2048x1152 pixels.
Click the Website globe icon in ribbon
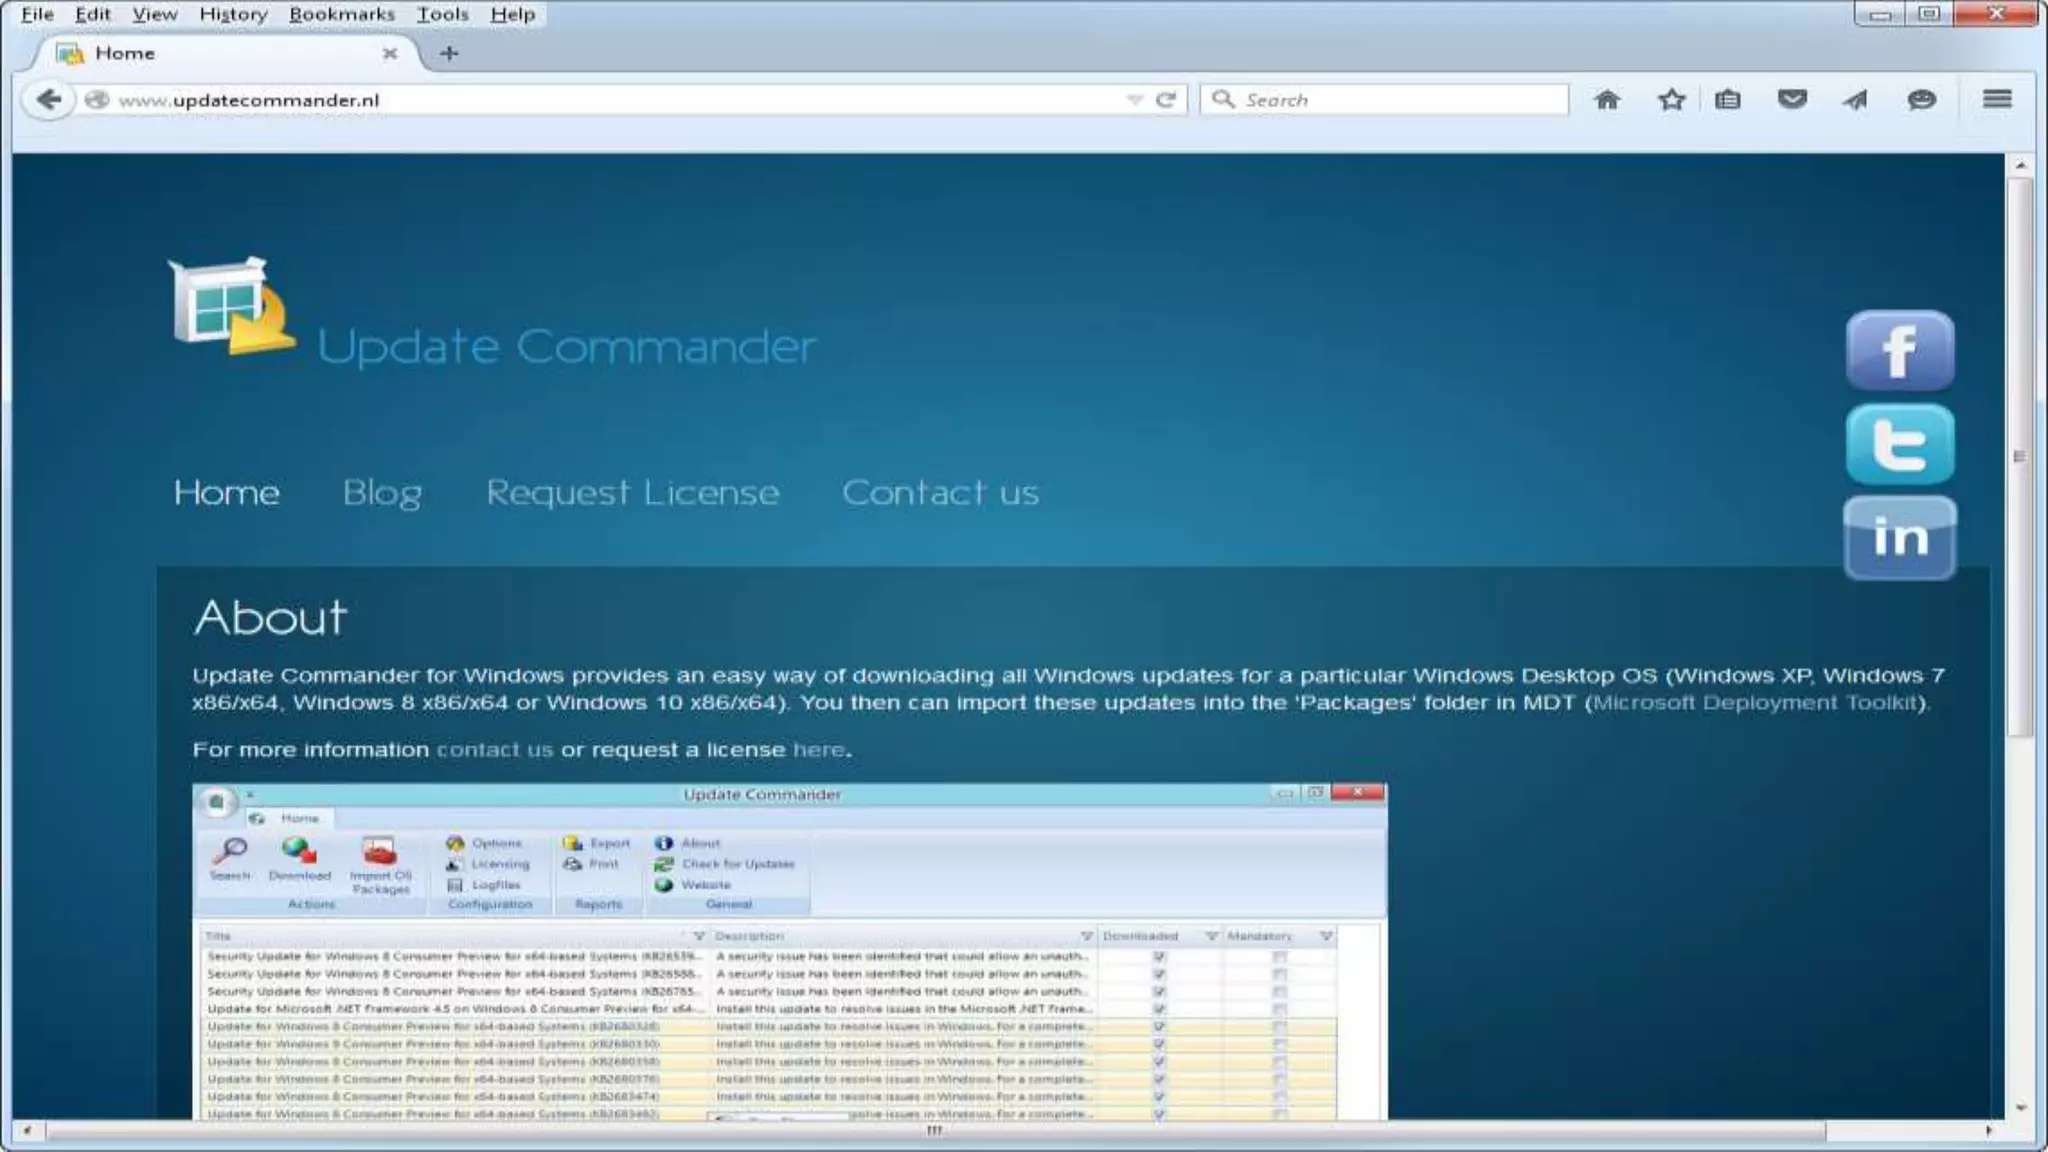click(x=663, y=885)
